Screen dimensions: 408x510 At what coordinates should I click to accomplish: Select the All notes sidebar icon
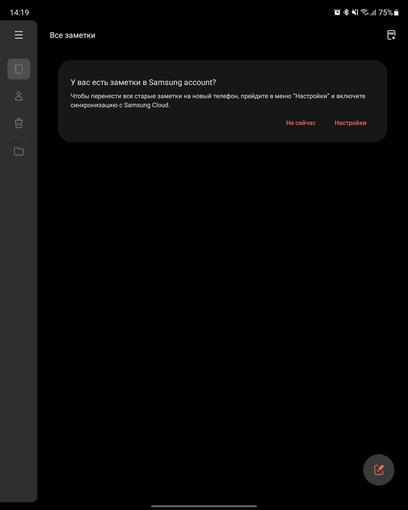tap(19, 69)
